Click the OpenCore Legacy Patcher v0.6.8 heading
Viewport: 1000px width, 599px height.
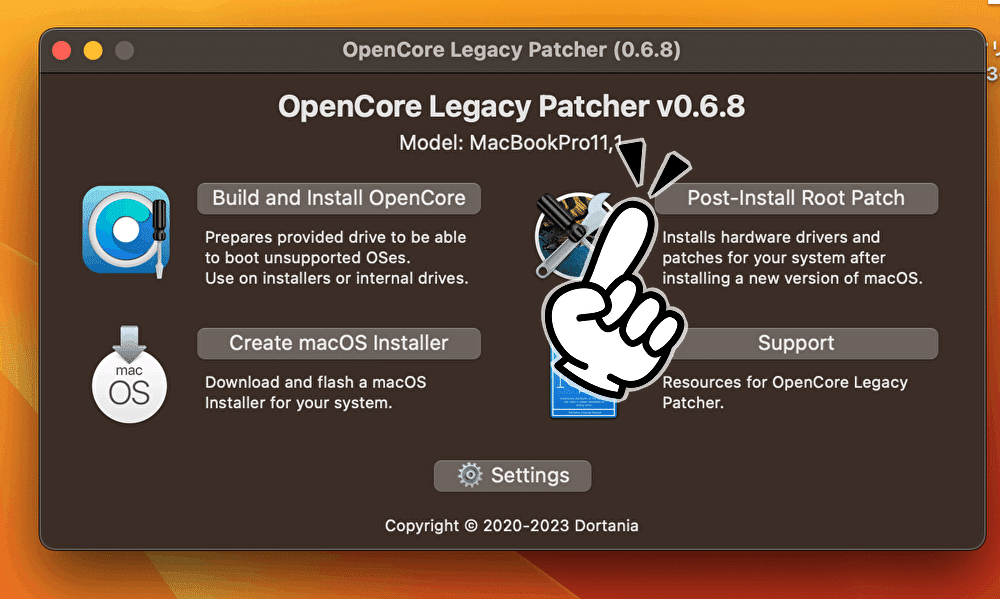(511, 107)
